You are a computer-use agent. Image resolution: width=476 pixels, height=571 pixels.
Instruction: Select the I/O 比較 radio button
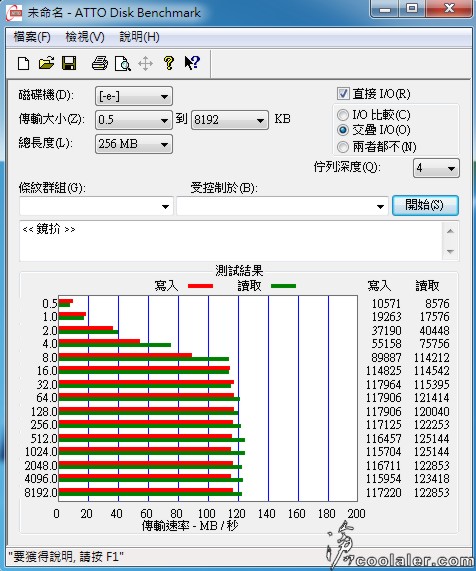tap(343, 115)
